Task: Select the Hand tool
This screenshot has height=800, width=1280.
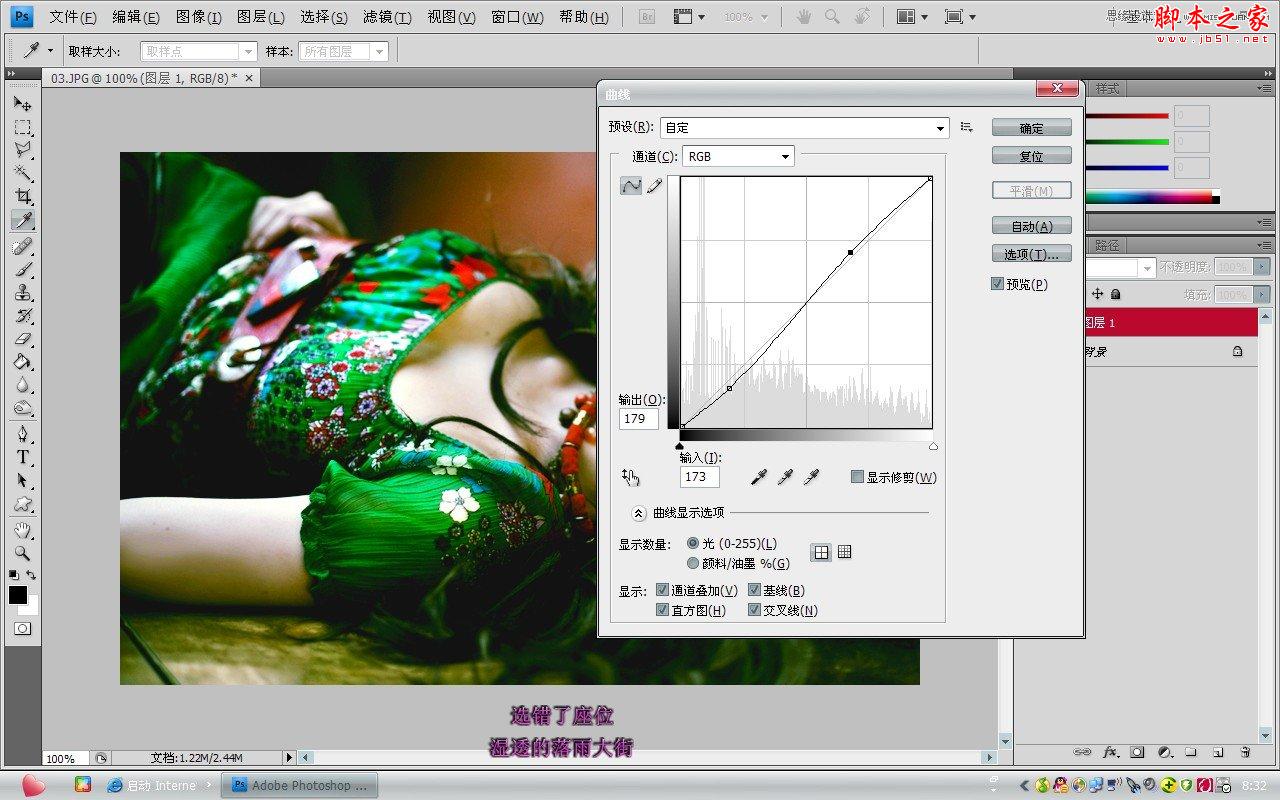Action: 22,530
